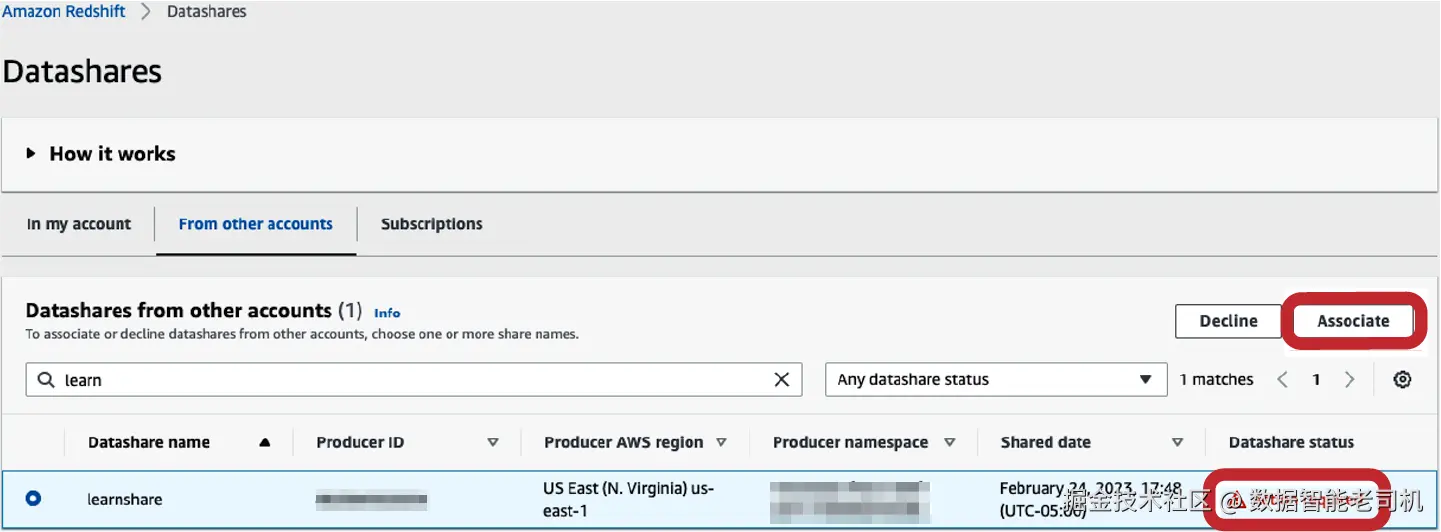Image resolution: width=1441 pixels, height=532 pixels.
Task: Click the Decline button
Action: point(1228,321)
